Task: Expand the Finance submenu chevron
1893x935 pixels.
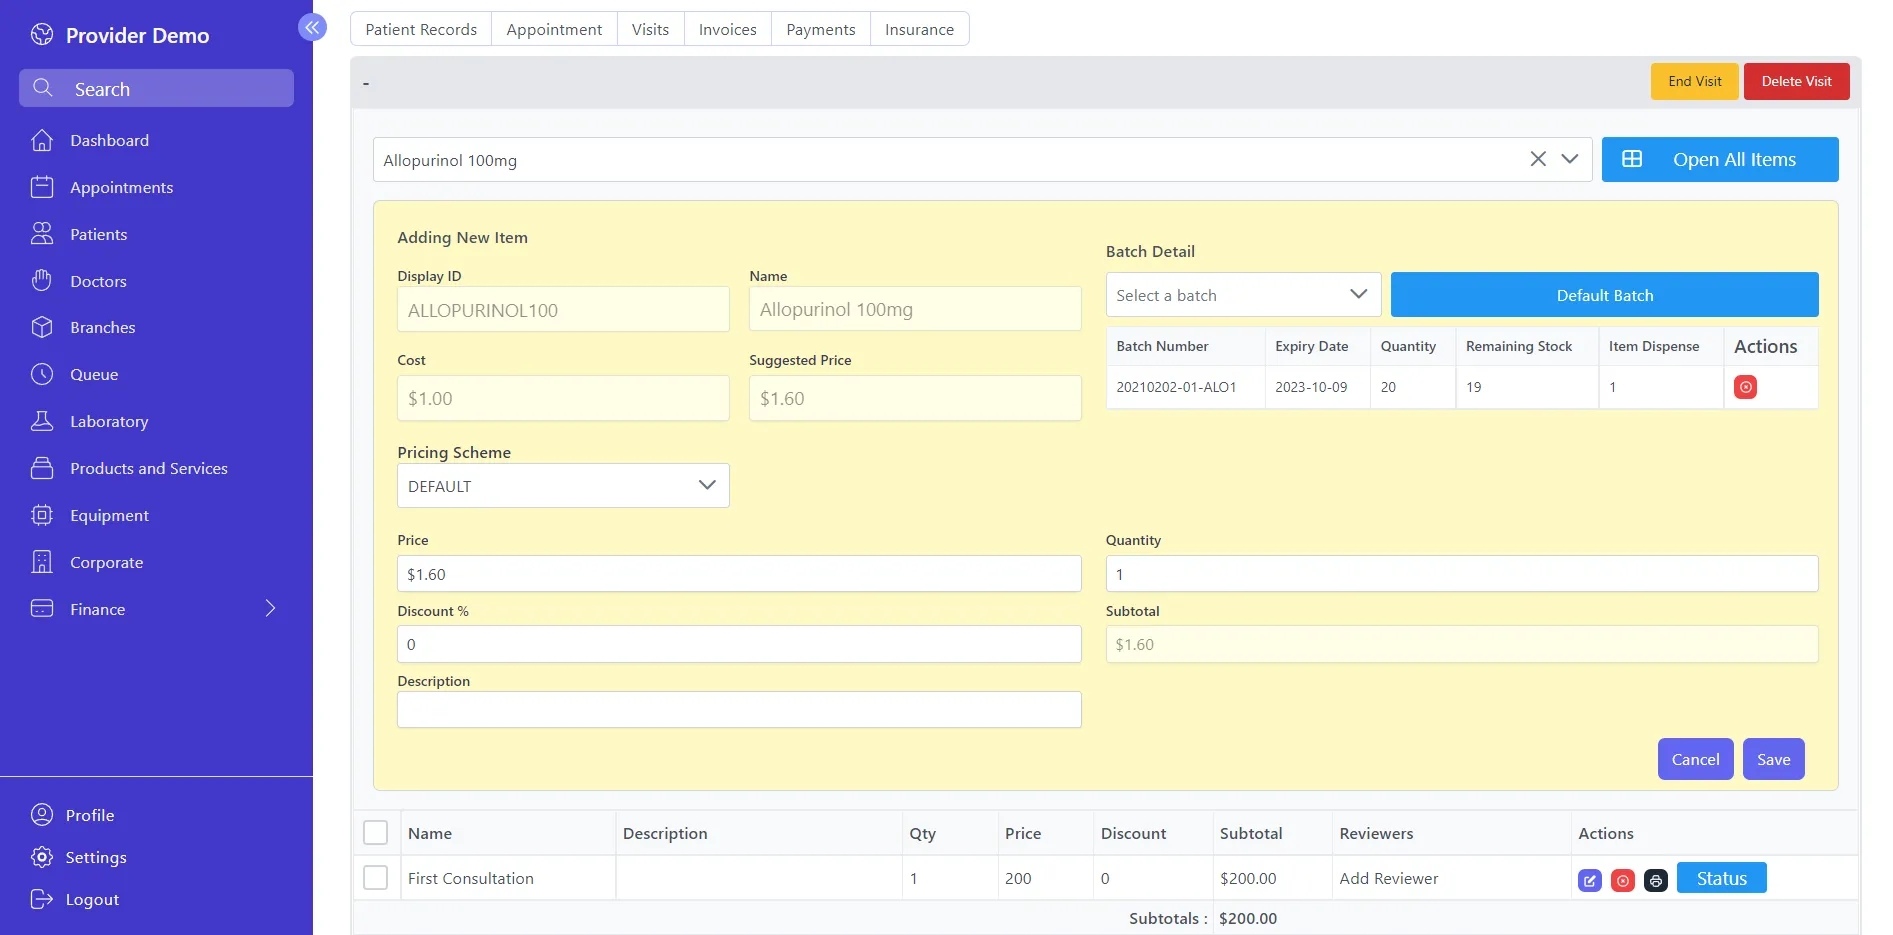Action: pyautogui.click(x=270, y=608)
